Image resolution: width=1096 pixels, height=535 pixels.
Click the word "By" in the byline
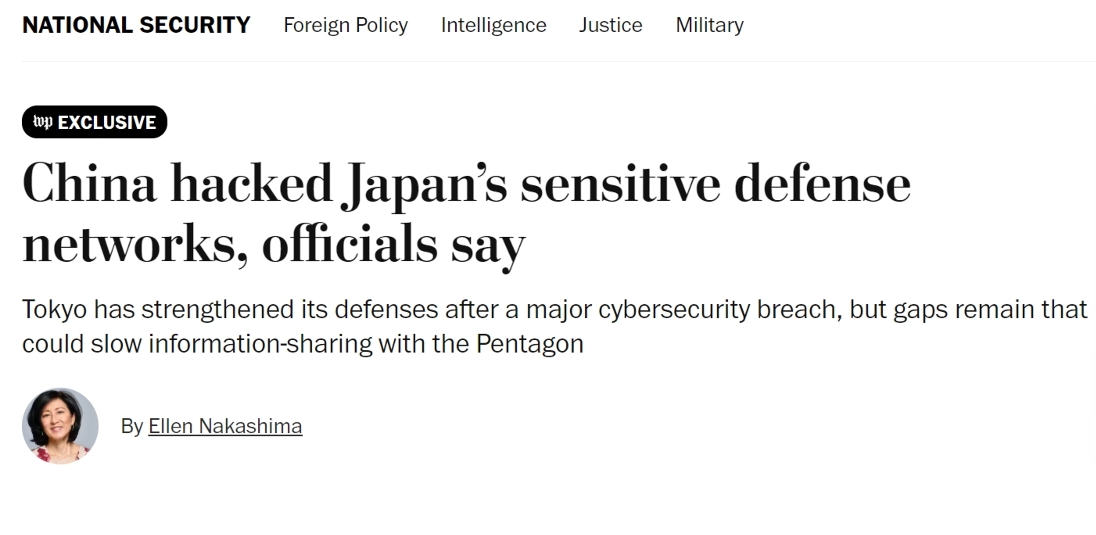point(132,426)
